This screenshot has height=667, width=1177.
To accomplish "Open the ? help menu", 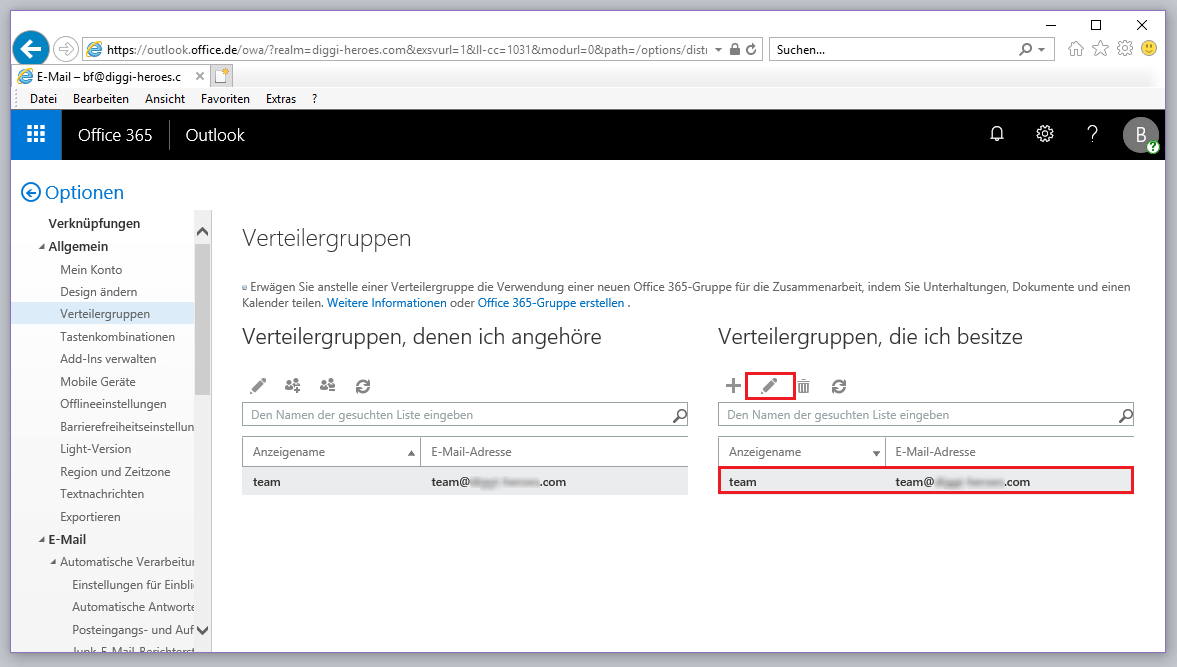I will coord(315,98).
